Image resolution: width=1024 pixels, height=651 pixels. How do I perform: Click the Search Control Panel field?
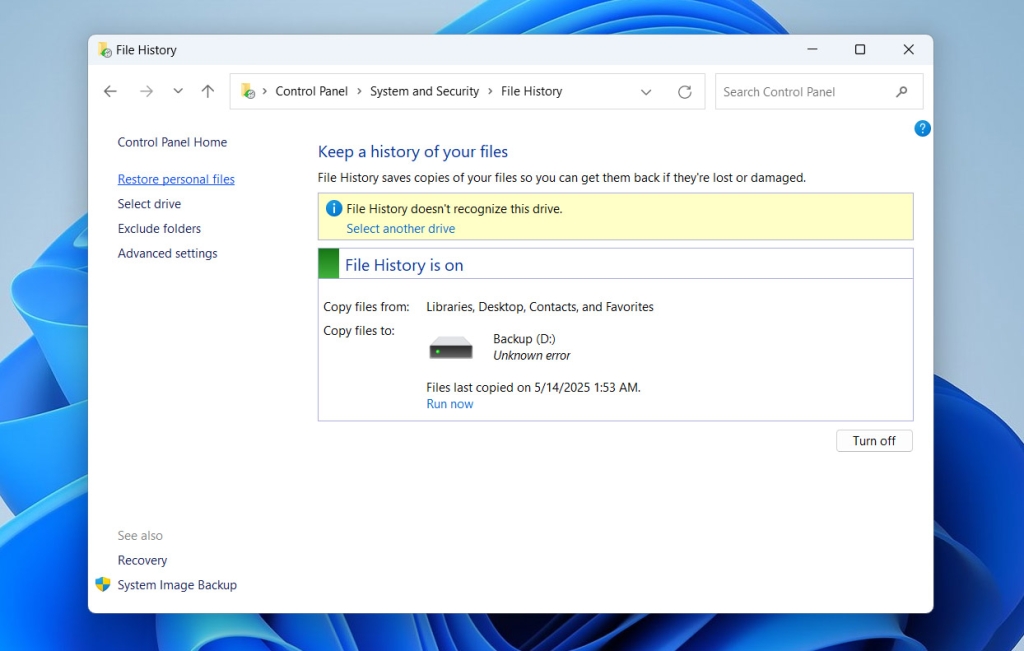click(819, 91)
